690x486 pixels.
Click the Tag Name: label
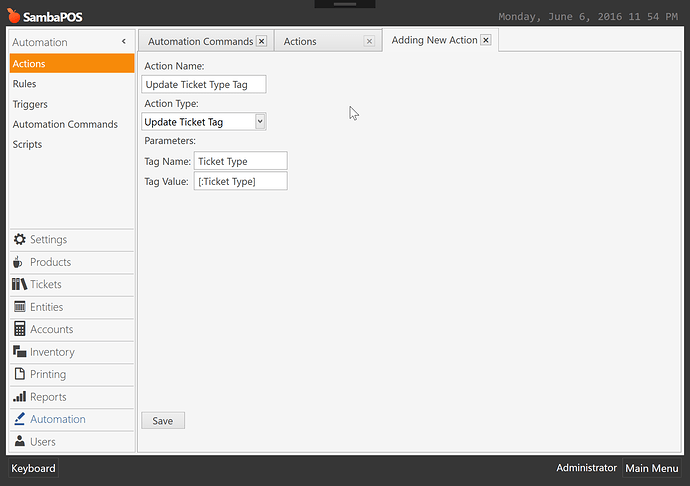167,162
